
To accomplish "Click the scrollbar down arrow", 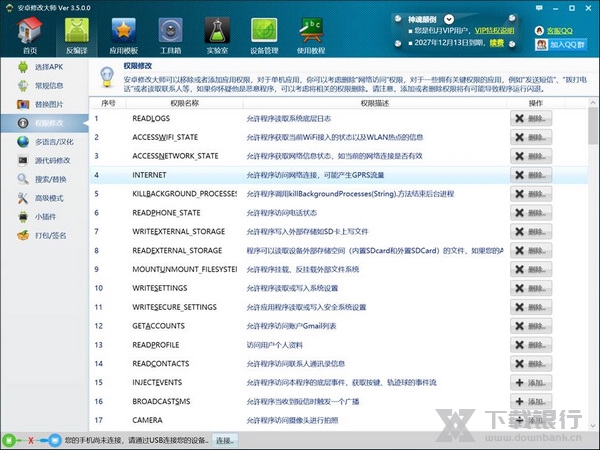I will point(593,426).
